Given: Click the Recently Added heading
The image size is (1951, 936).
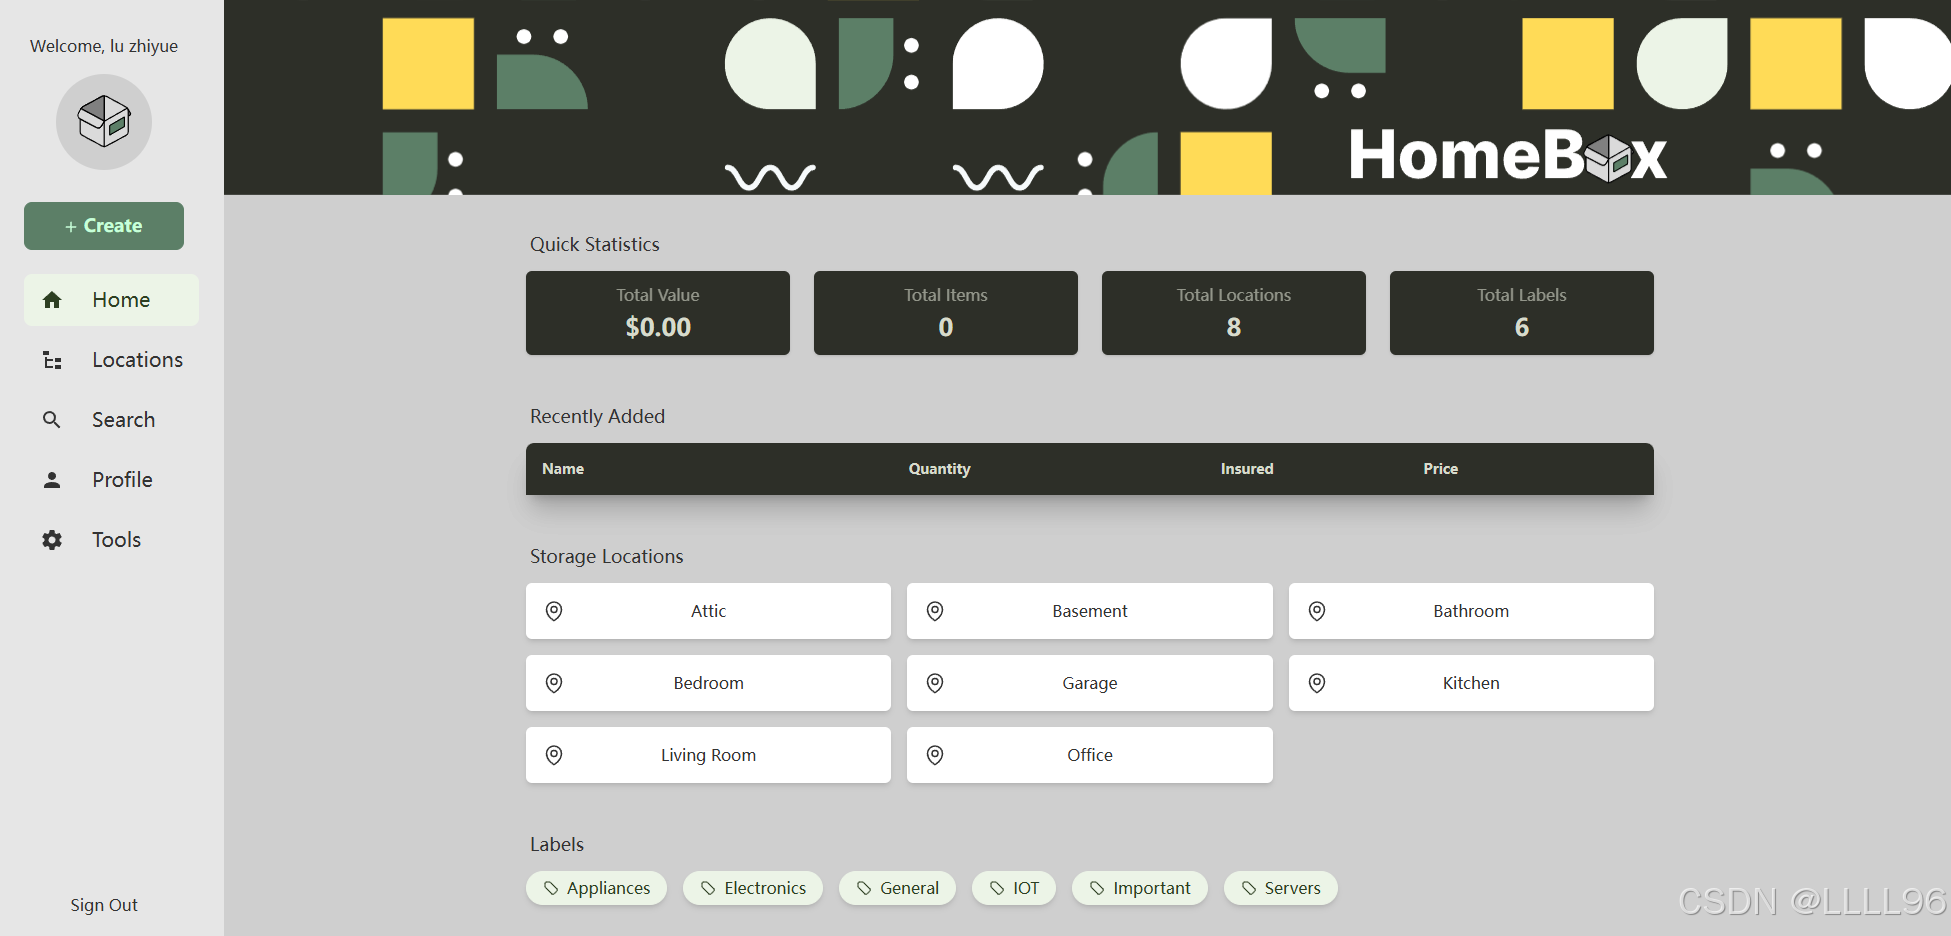Looking at the screenshot, I should 597,416.
